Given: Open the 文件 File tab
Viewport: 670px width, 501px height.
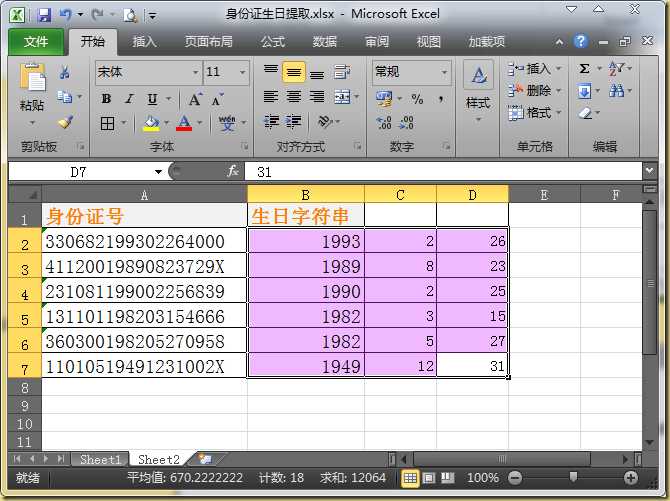Looking at the screenshot, I should 36,42.
